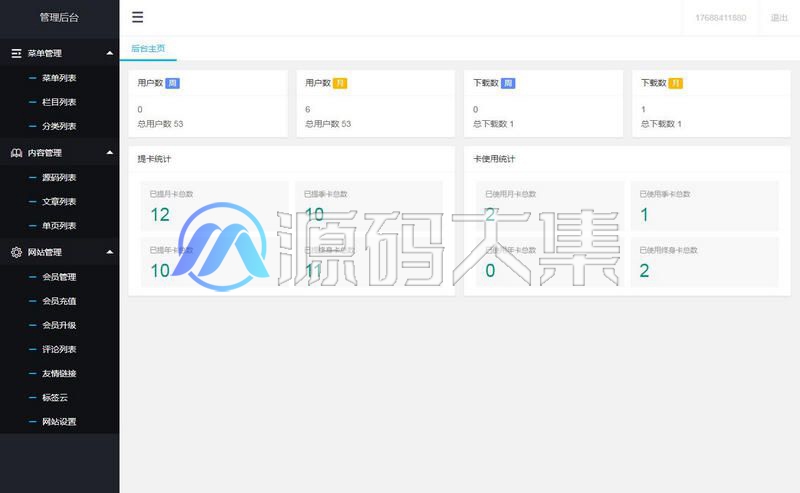Viewport: 800px width, 493px height.
Task: Click 菜单管理 section label
Action: point(45,53)
